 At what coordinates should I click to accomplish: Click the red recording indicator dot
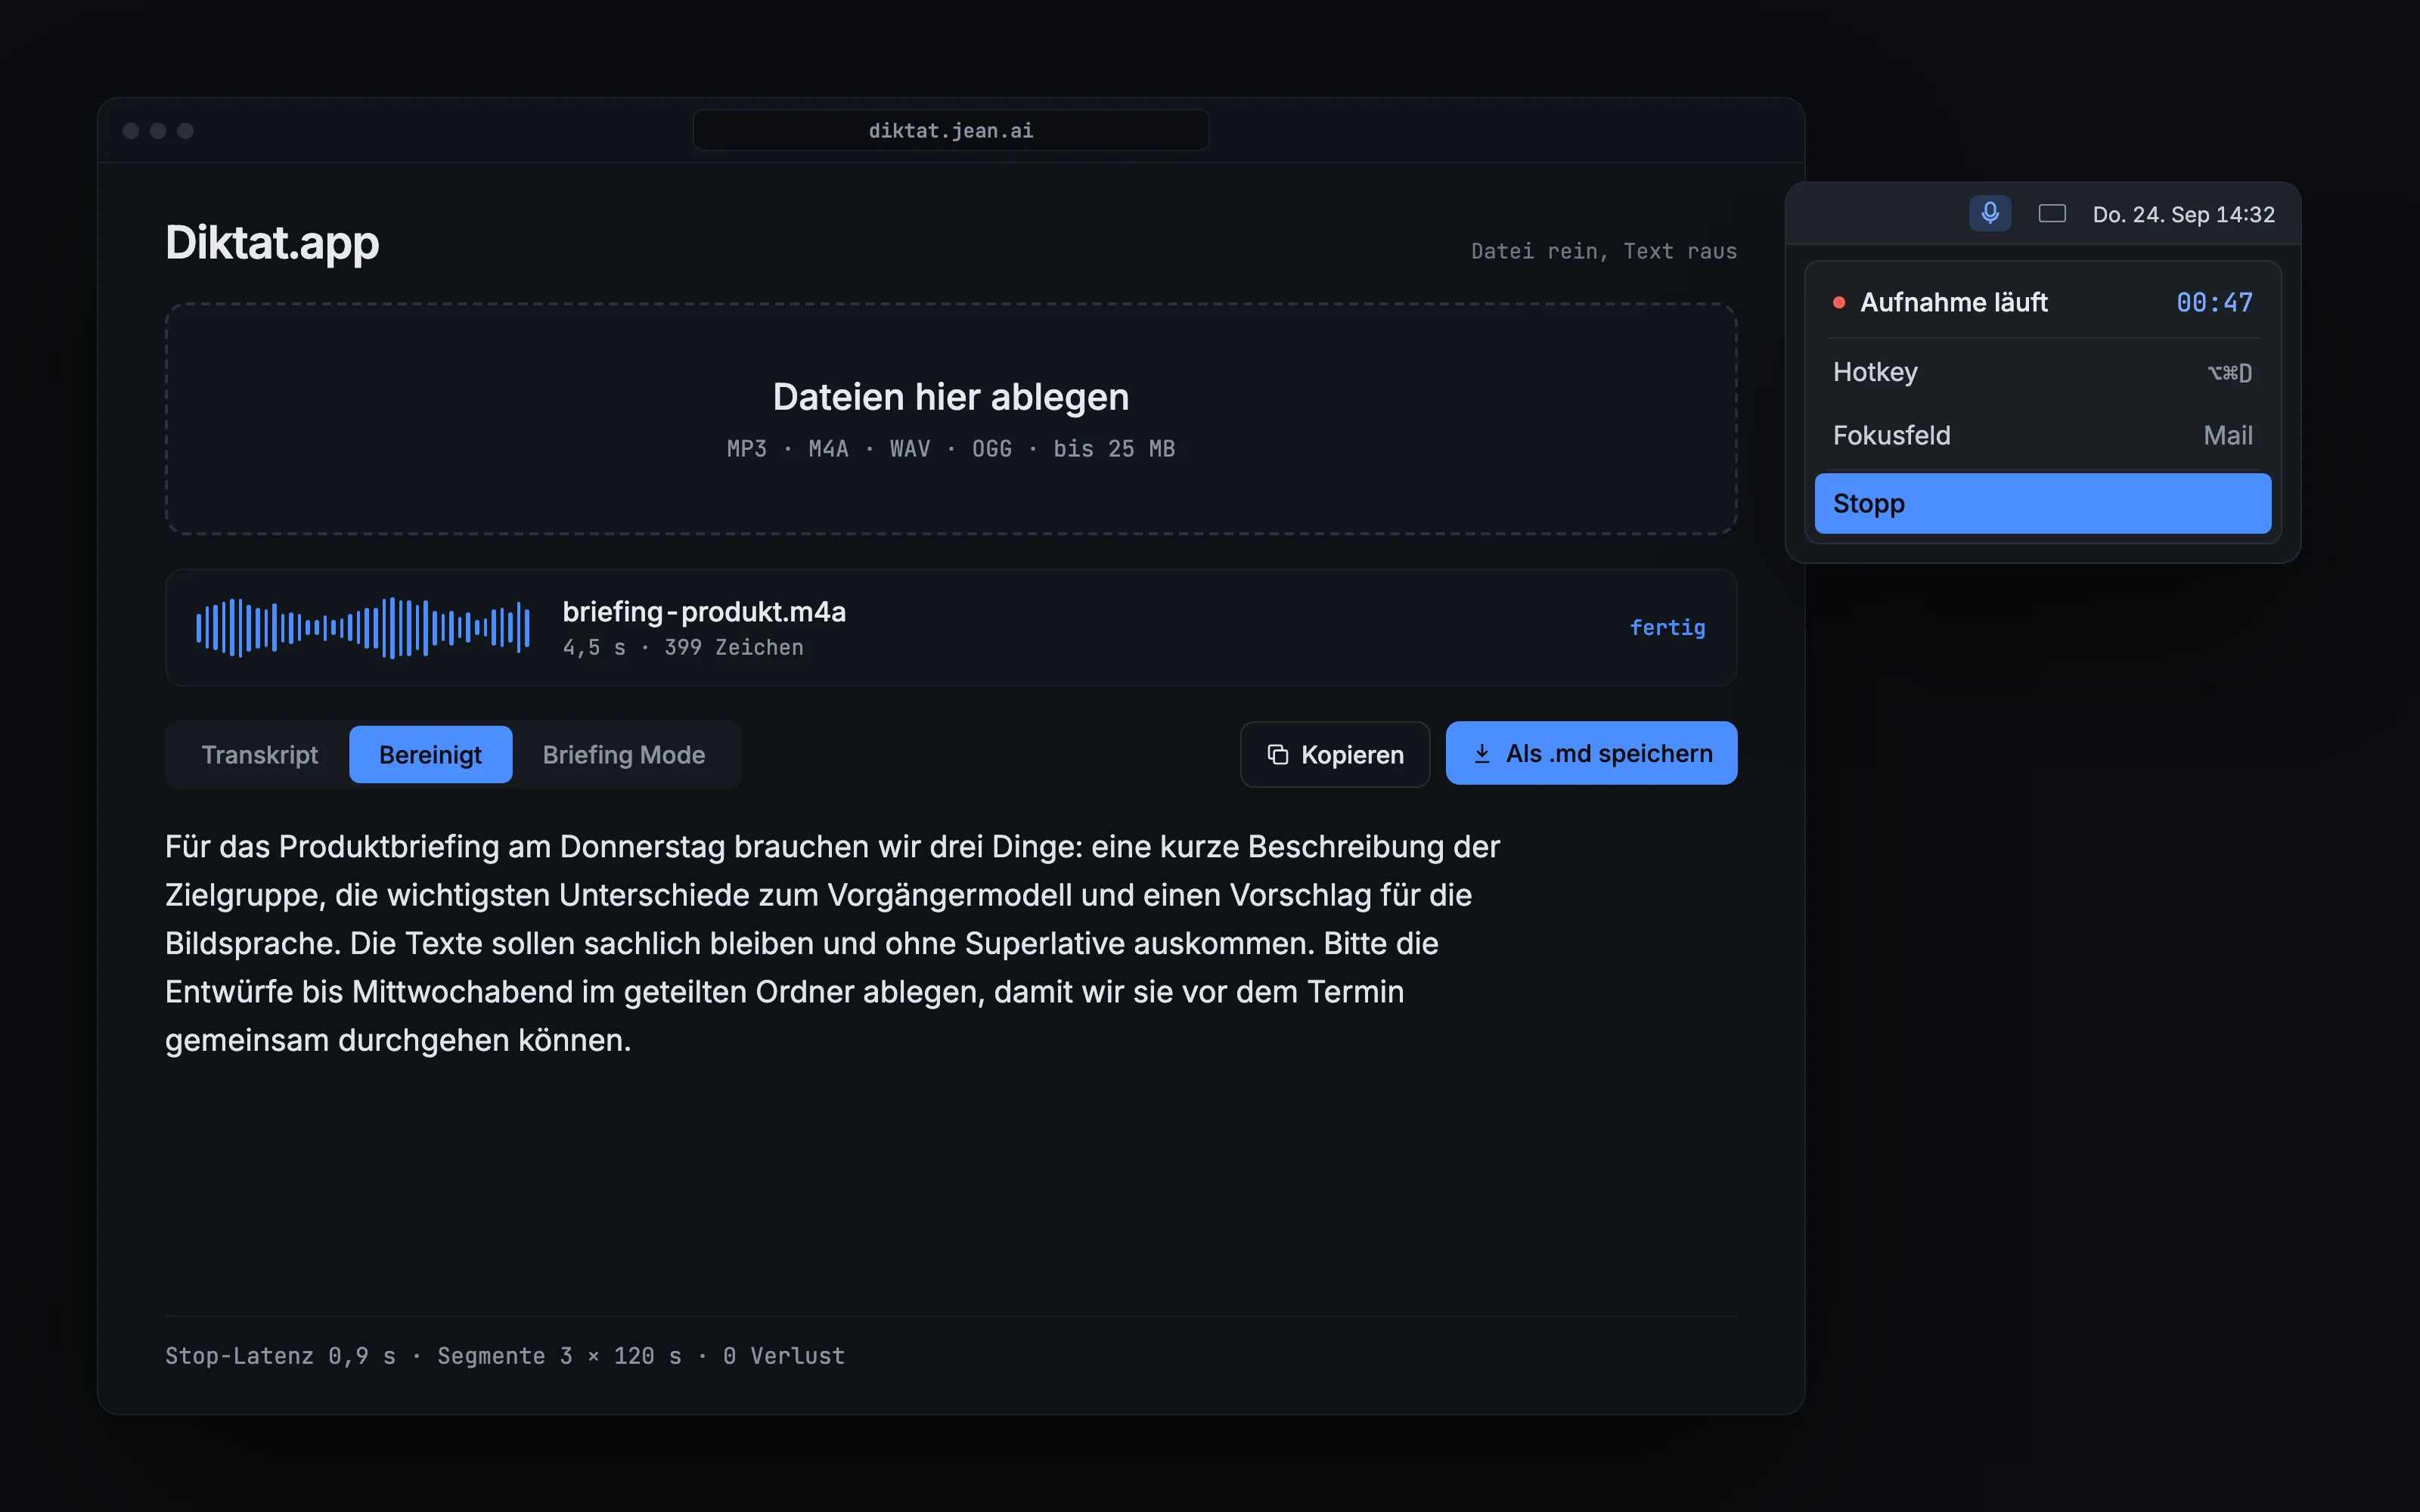coord(1838,302)
